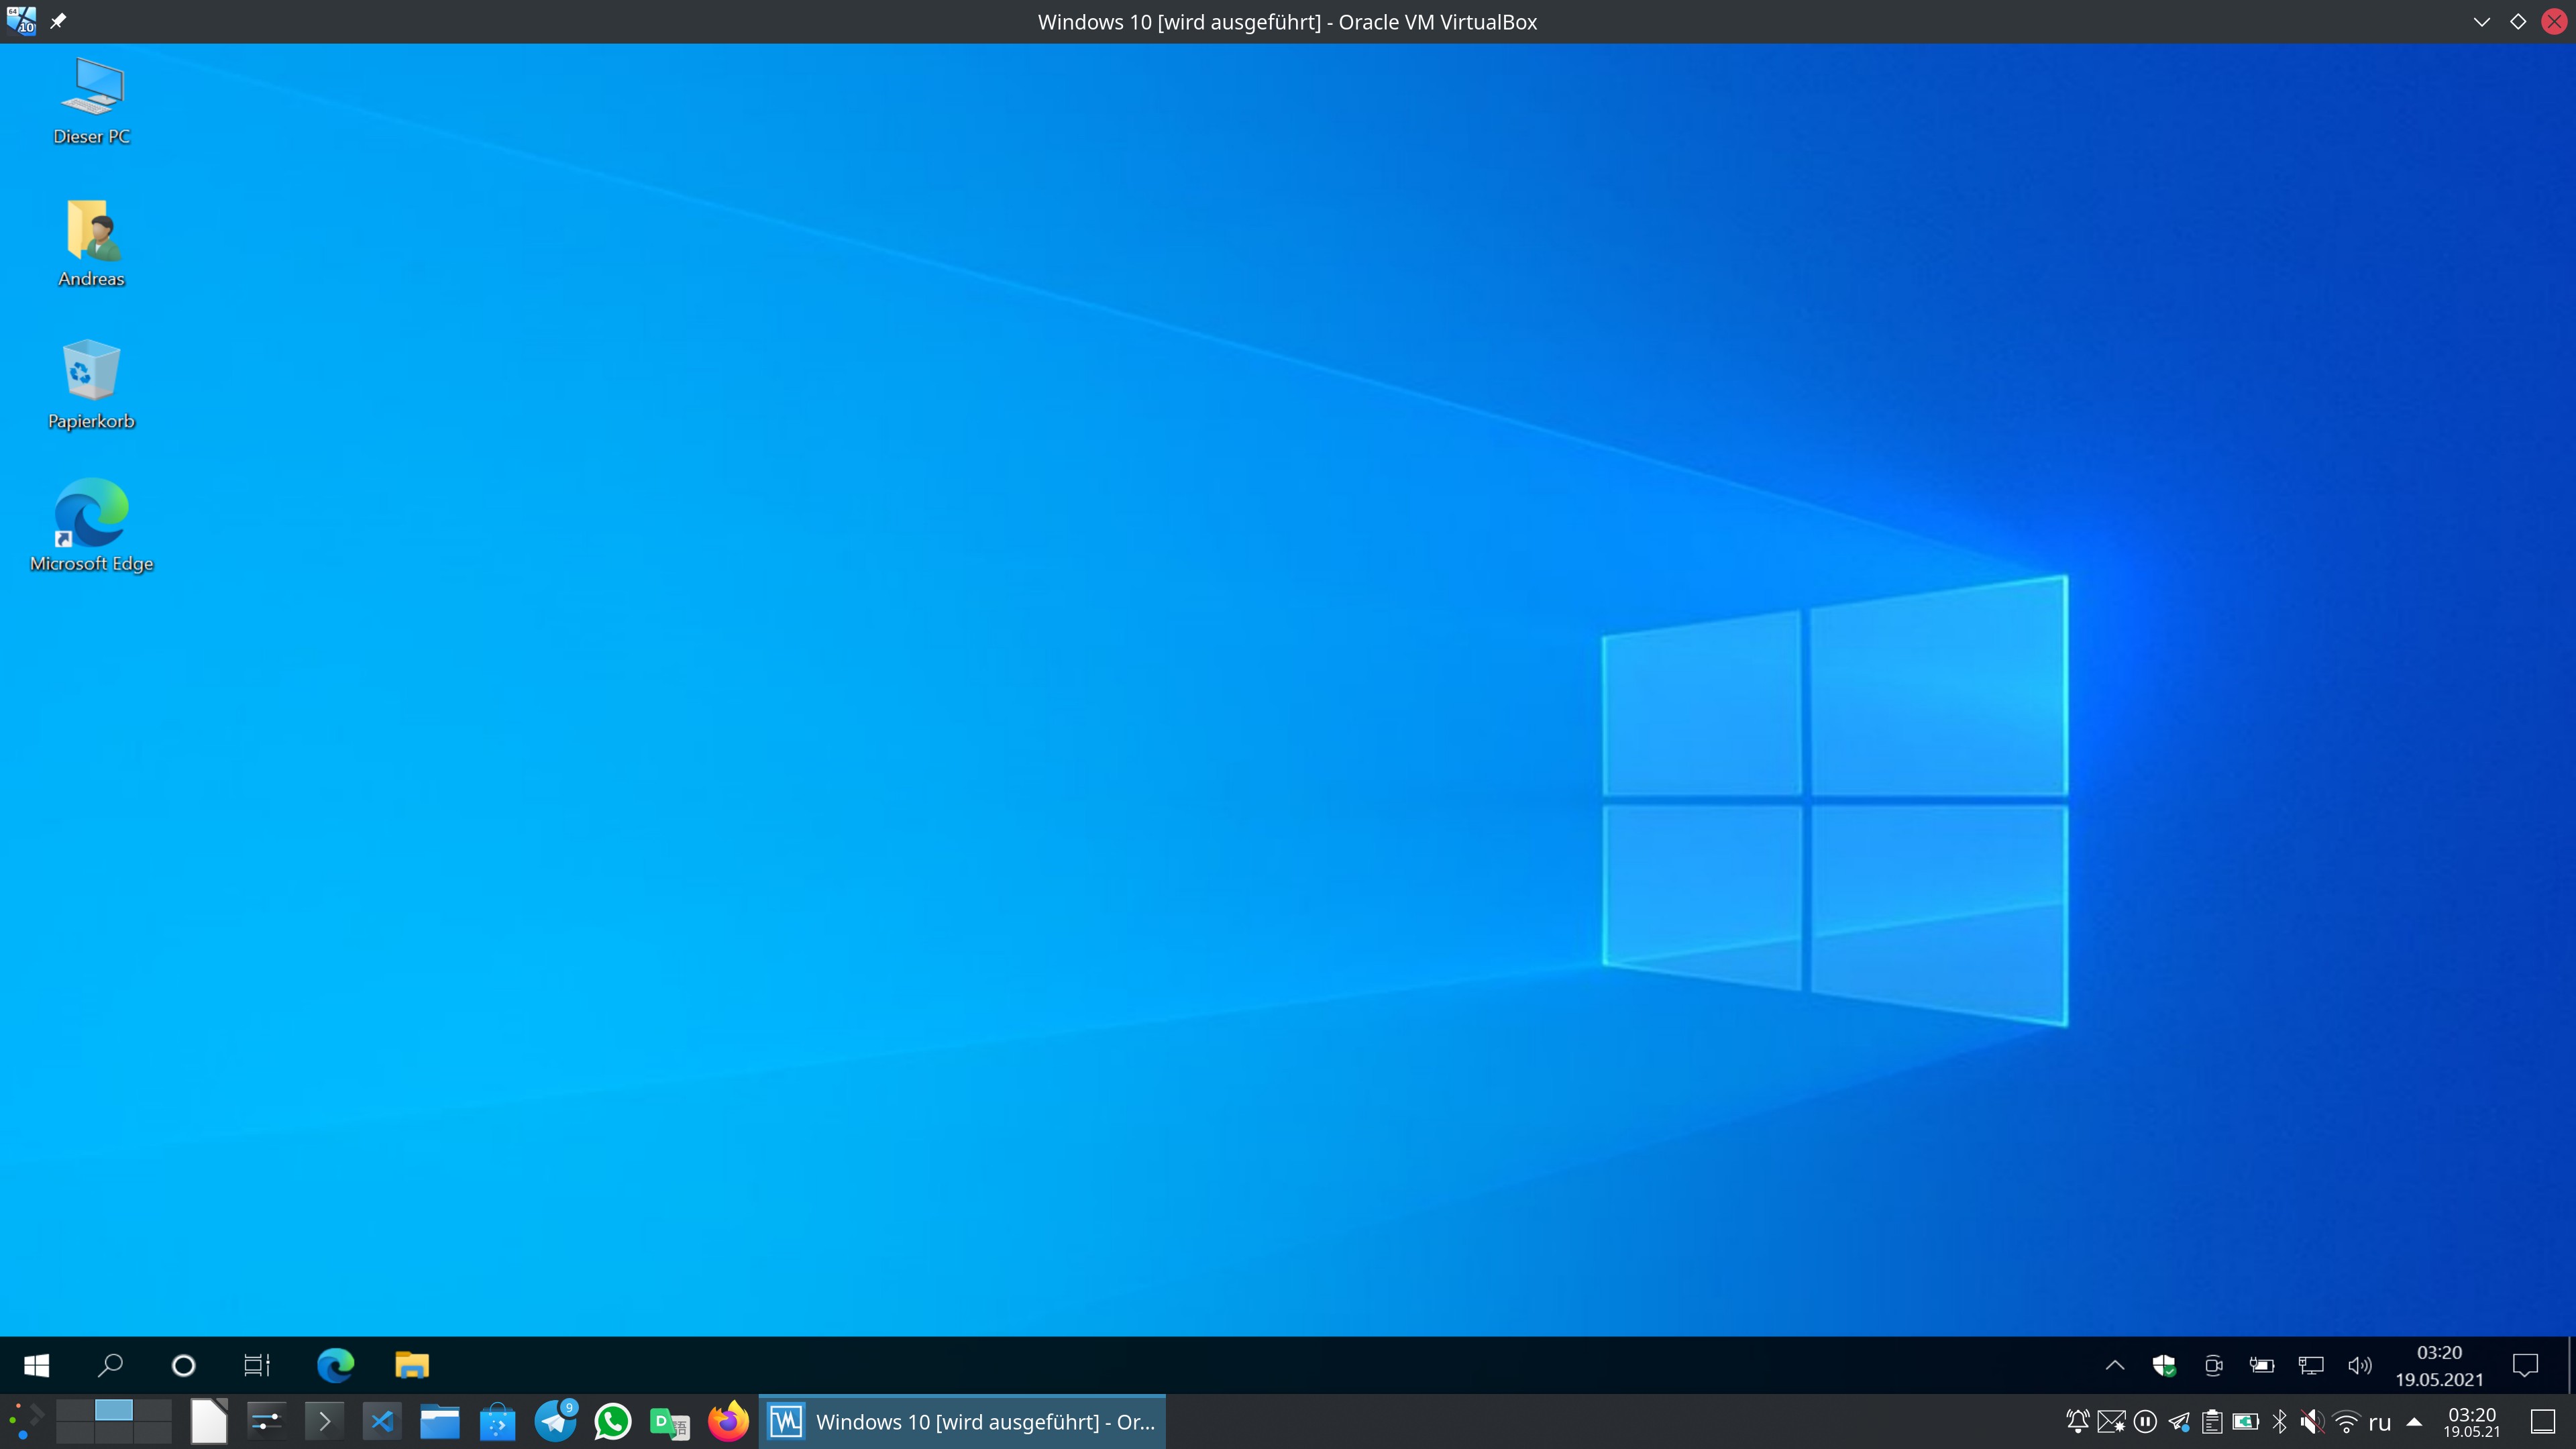Screen dimensions: 2576x1449
Task: Launch LibreOffice blank document icon in host panel
Action: [x=209, y=1422]
